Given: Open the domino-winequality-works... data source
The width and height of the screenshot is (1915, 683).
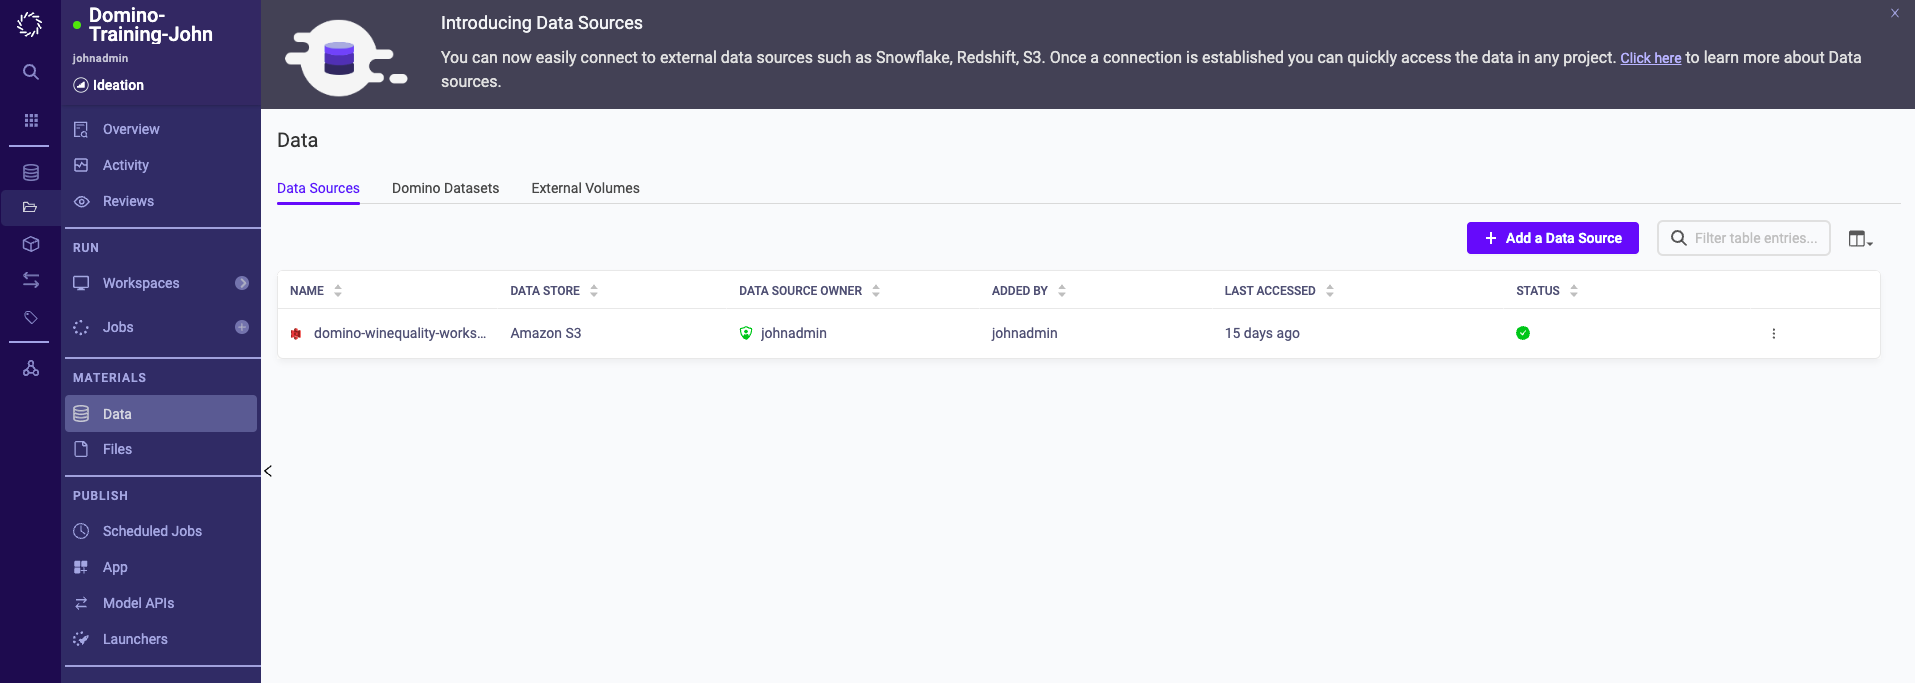Looking at the screenshot, I should 400,333.
